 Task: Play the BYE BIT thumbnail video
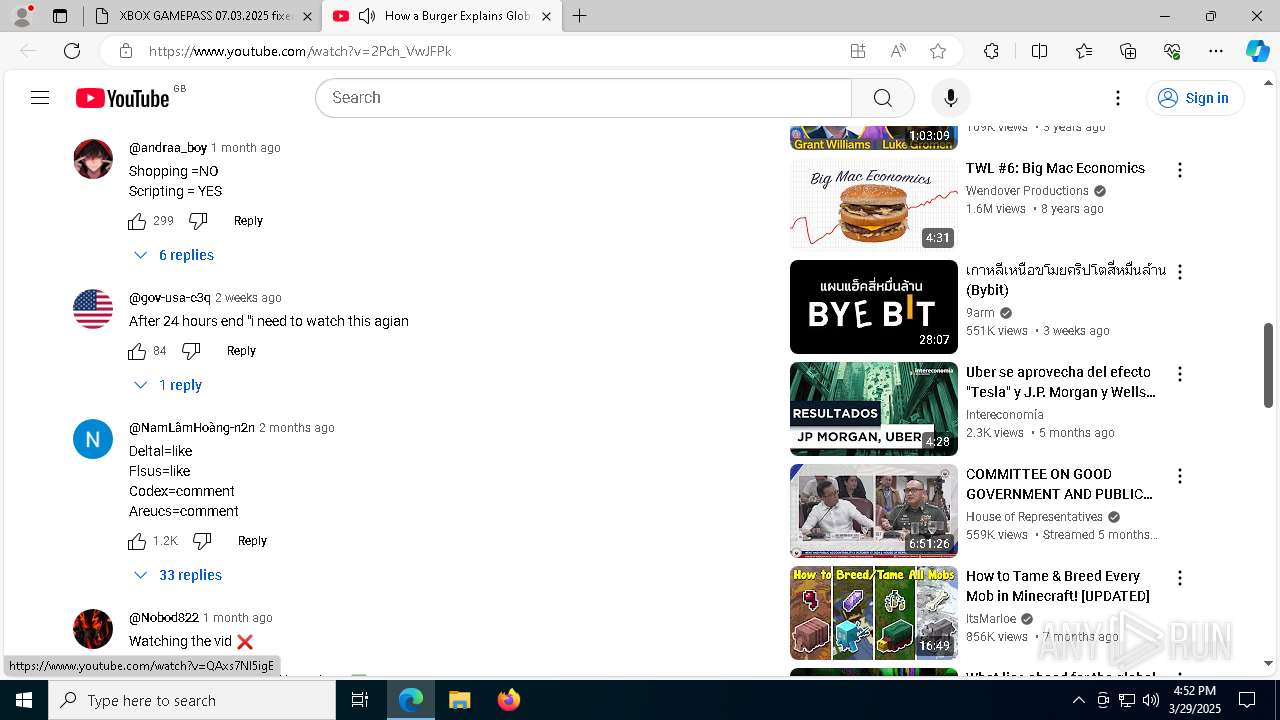click(x=874, y=307)
